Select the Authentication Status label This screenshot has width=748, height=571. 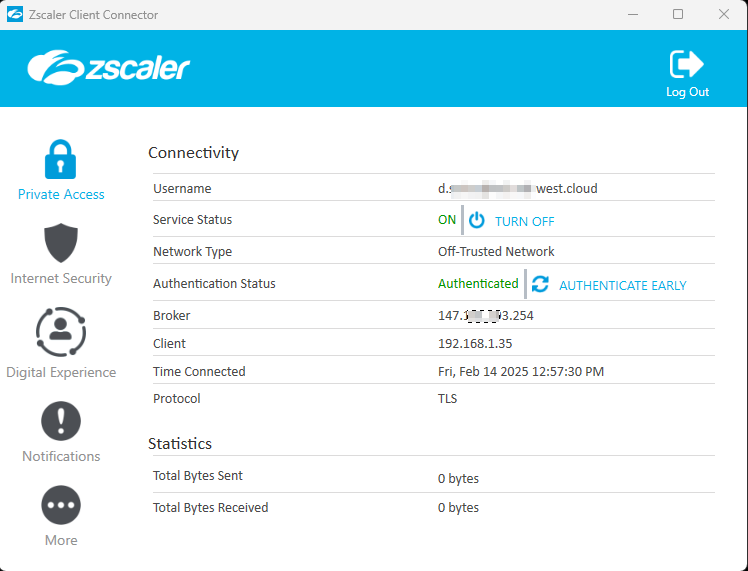(214, 283)
